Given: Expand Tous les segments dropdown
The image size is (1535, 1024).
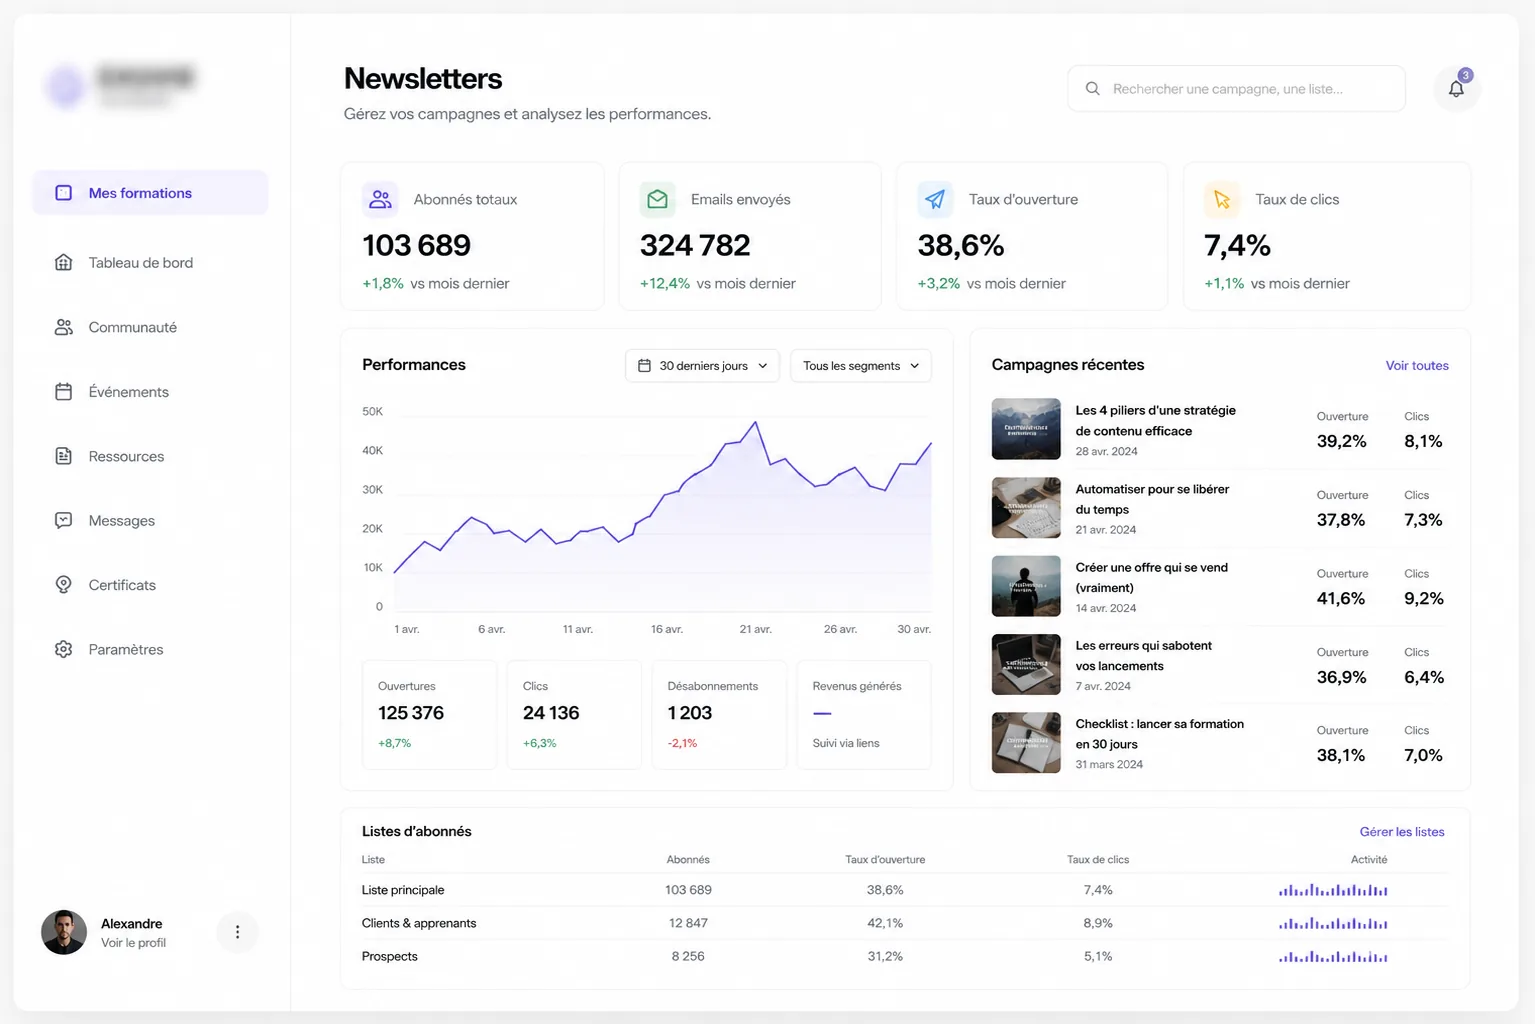Looking at the screenshot, I should (x=860, y=366).
